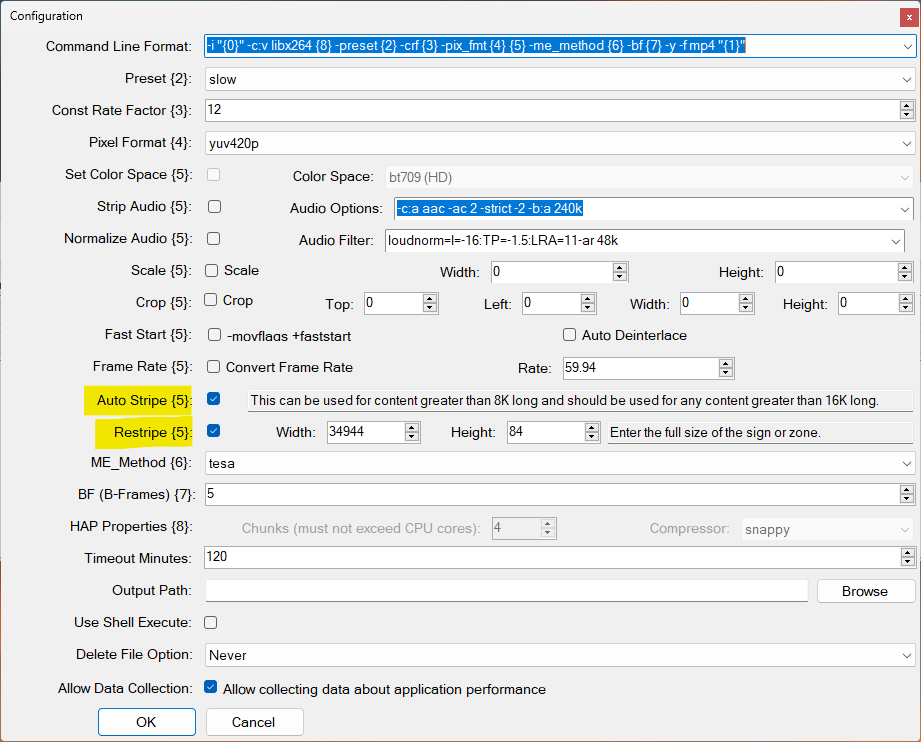The width and height of the screenshot is (921, 742).
Task: Increase Restripe Width spinner value
Action: (x=412, y=427)
